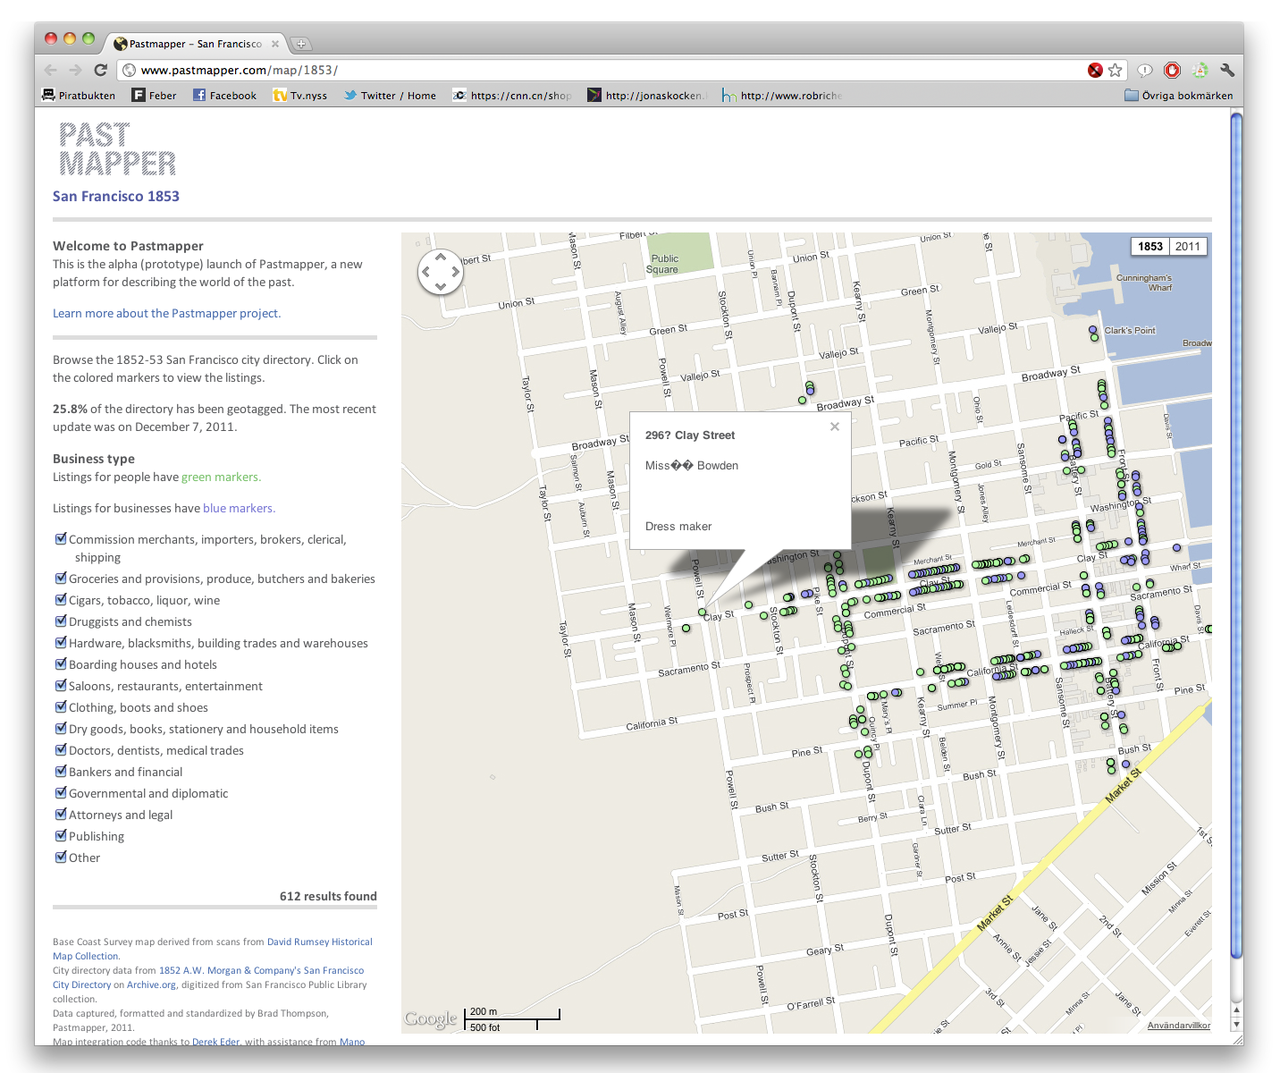Open the Facebook bookmark
The width and height of the screenshot is (1280, 1073).
click(x=224, y=96)
